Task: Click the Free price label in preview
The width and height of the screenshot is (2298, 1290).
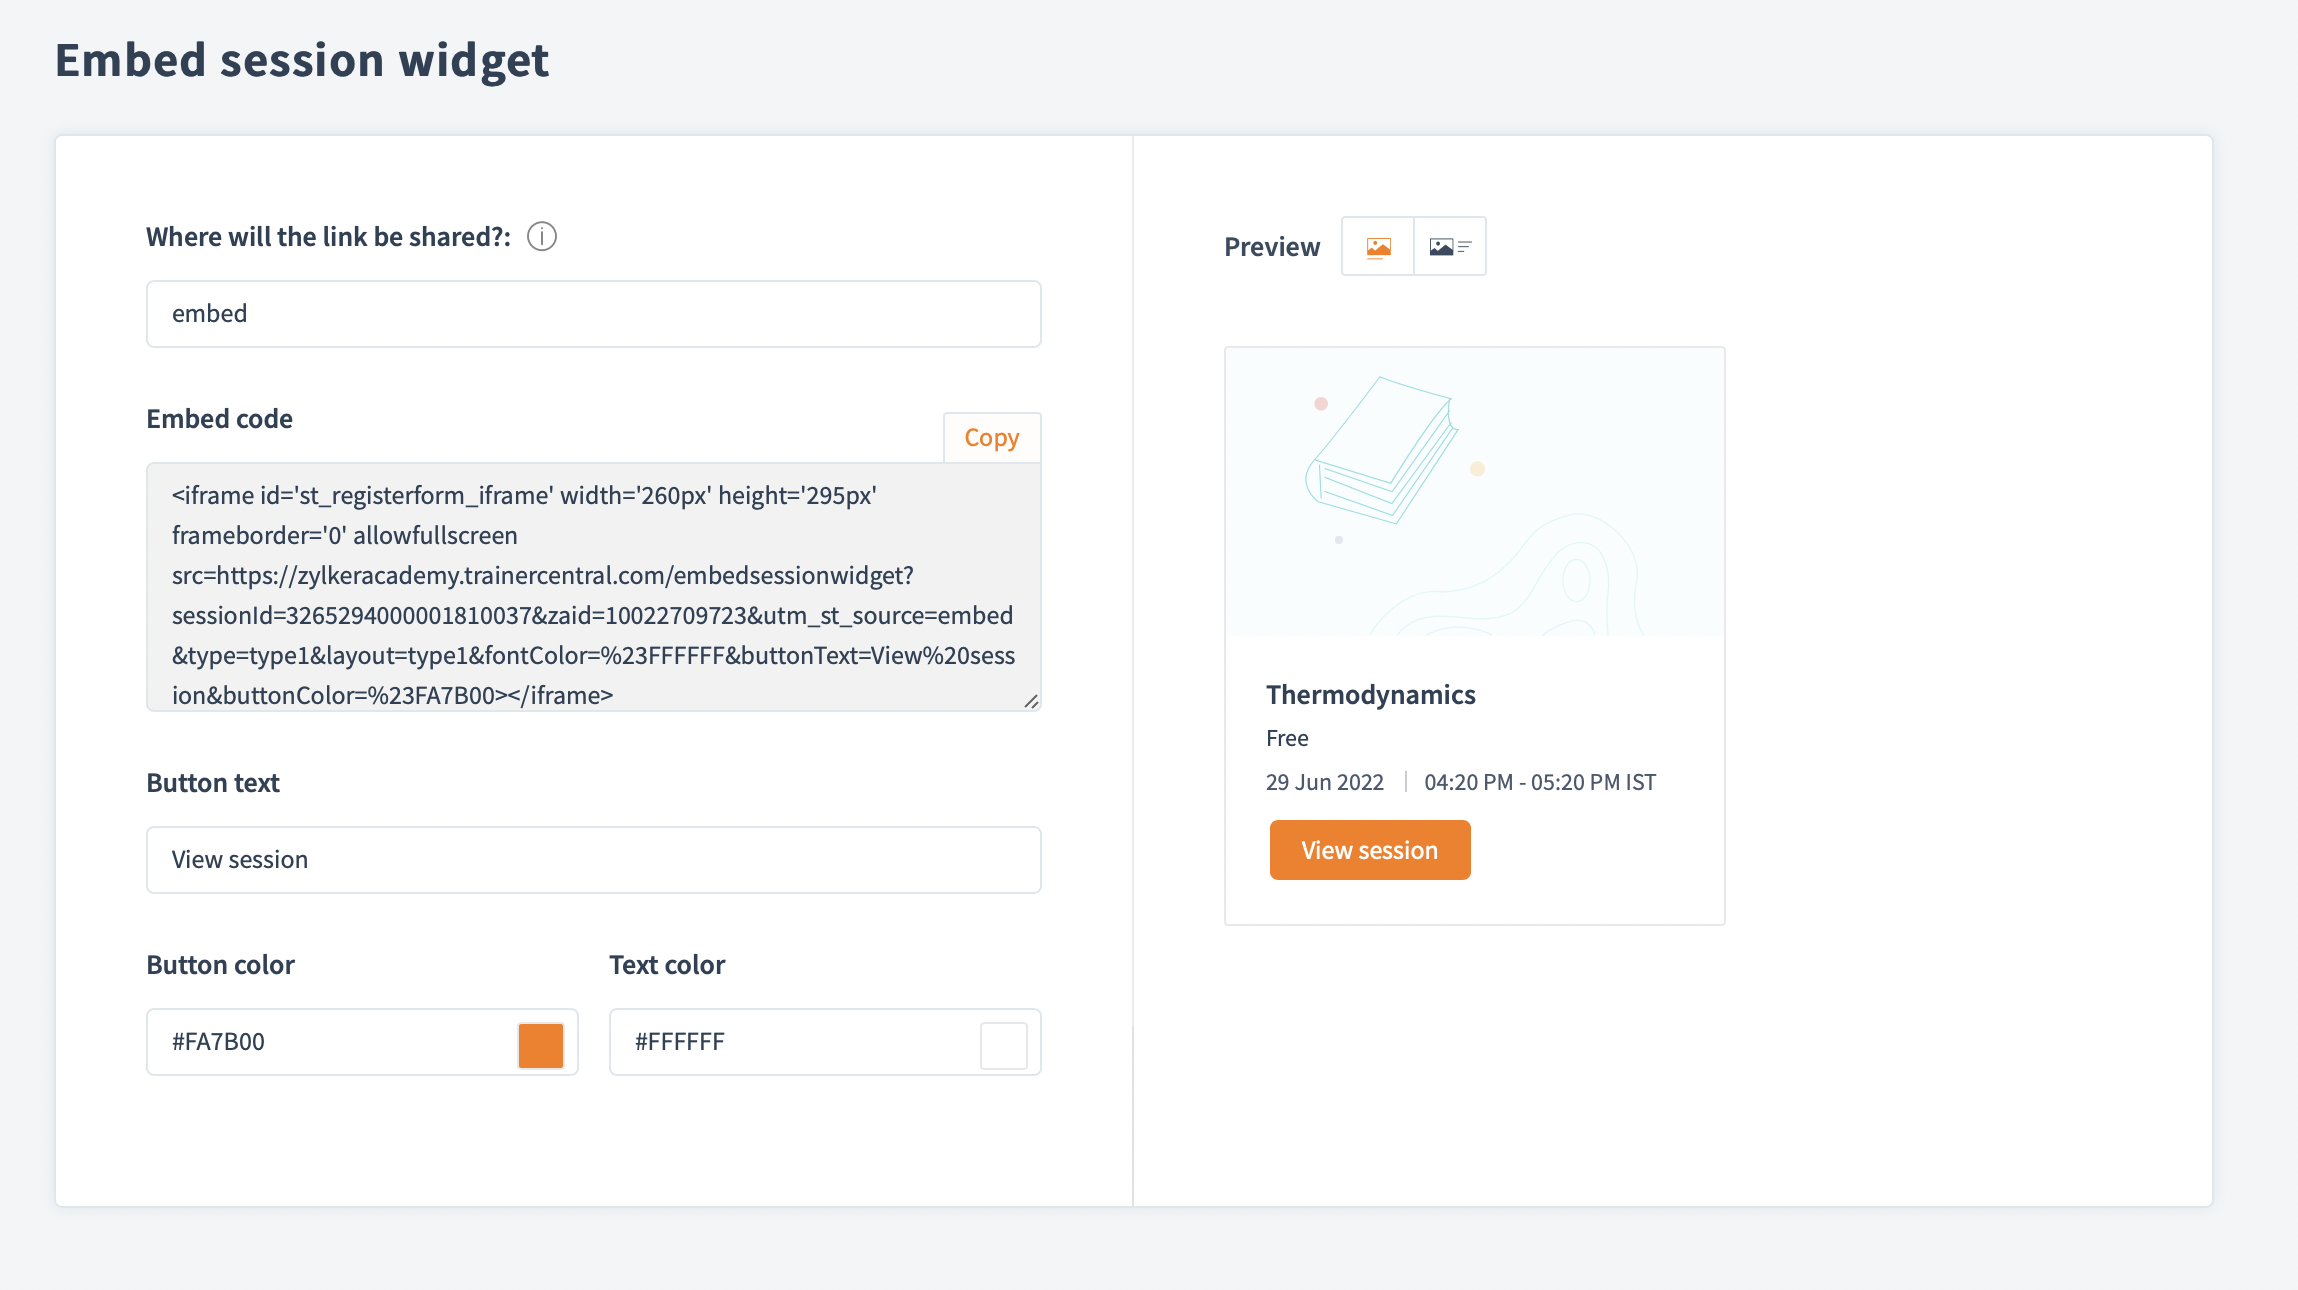Action: (1287, 738)
